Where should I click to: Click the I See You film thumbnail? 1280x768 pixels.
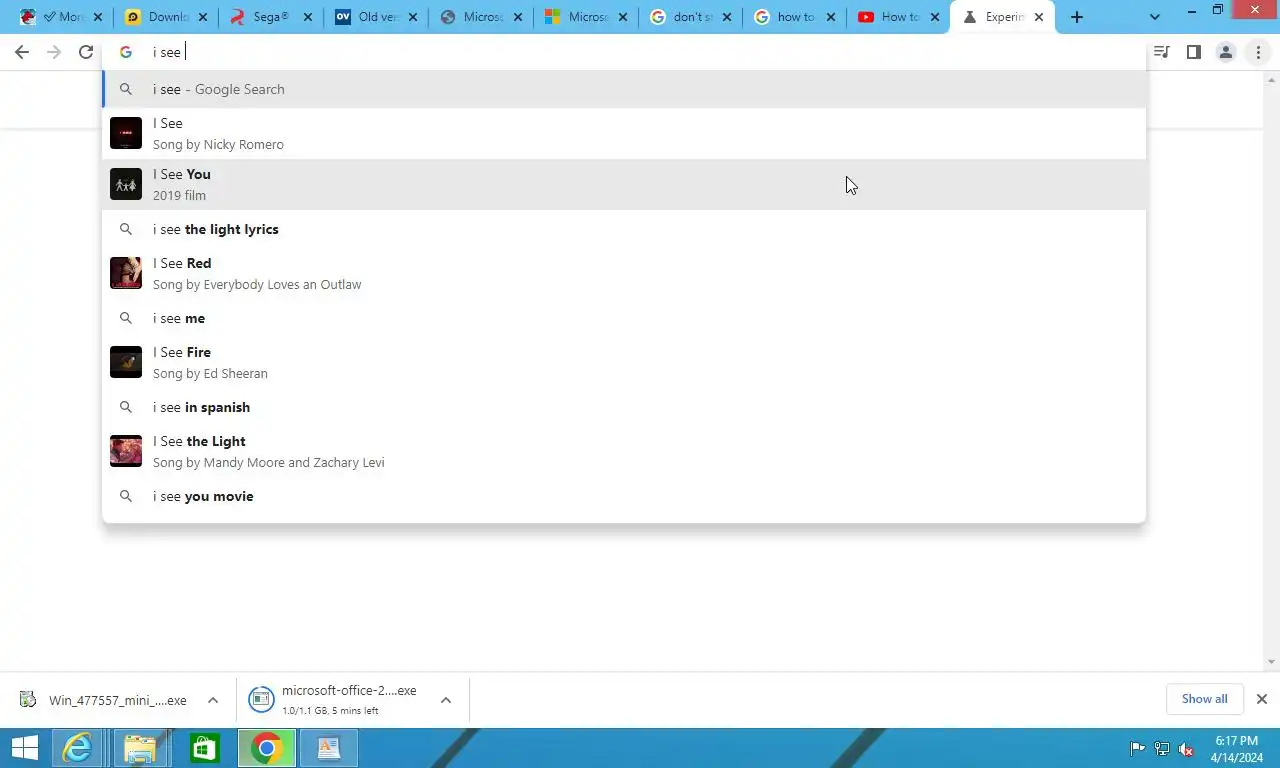[126, 184]
